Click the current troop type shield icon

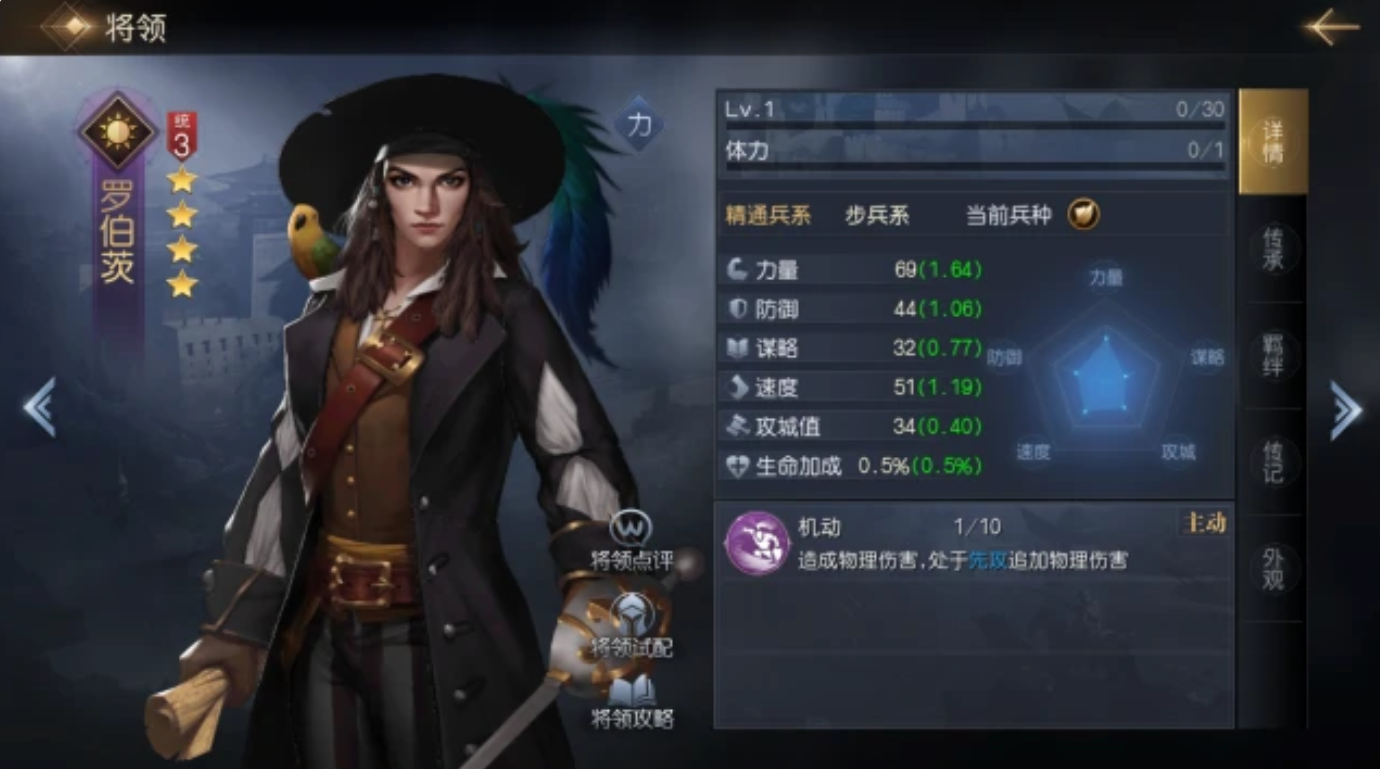(x=1083, y=215)
